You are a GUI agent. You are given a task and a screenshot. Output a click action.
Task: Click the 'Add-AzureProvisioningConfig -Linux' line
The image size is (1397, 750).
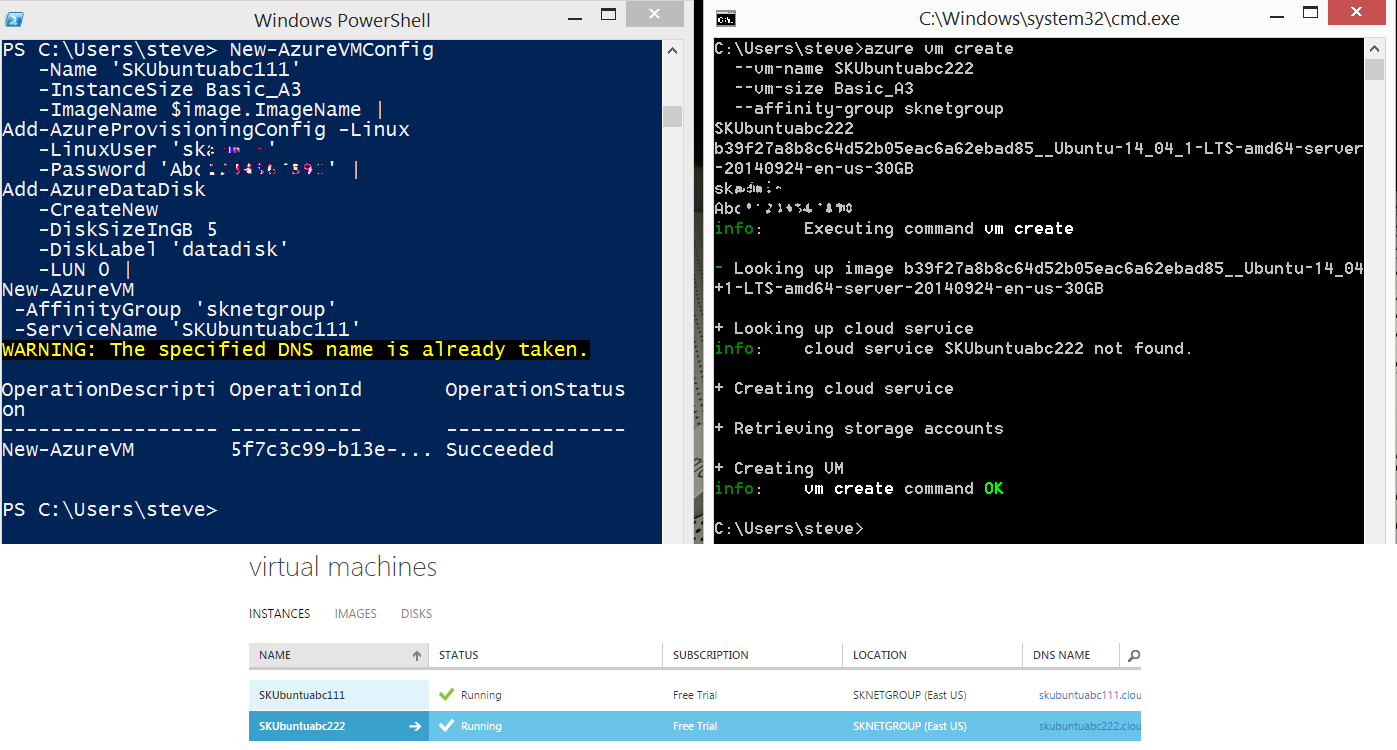click(206, 130)
